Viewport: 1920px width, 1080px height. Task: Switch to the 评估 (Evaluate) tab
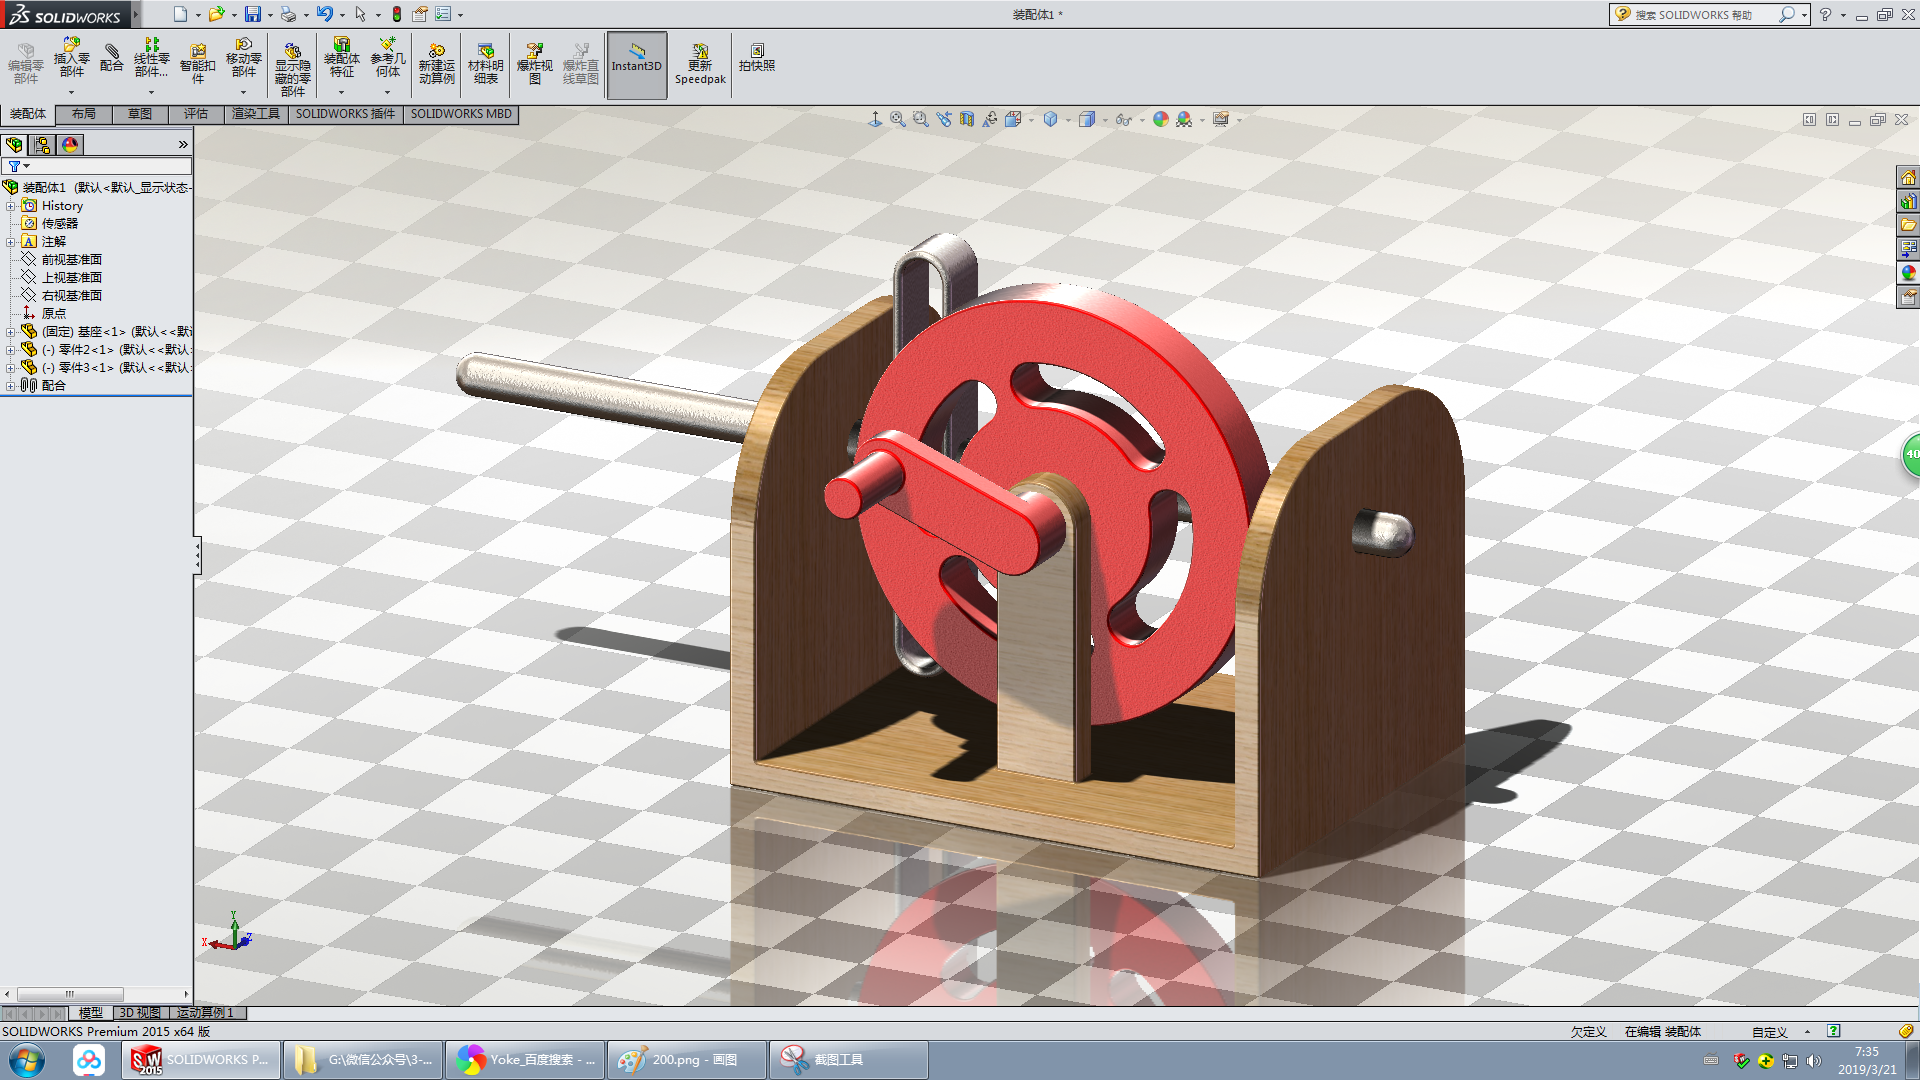(196, 114)
